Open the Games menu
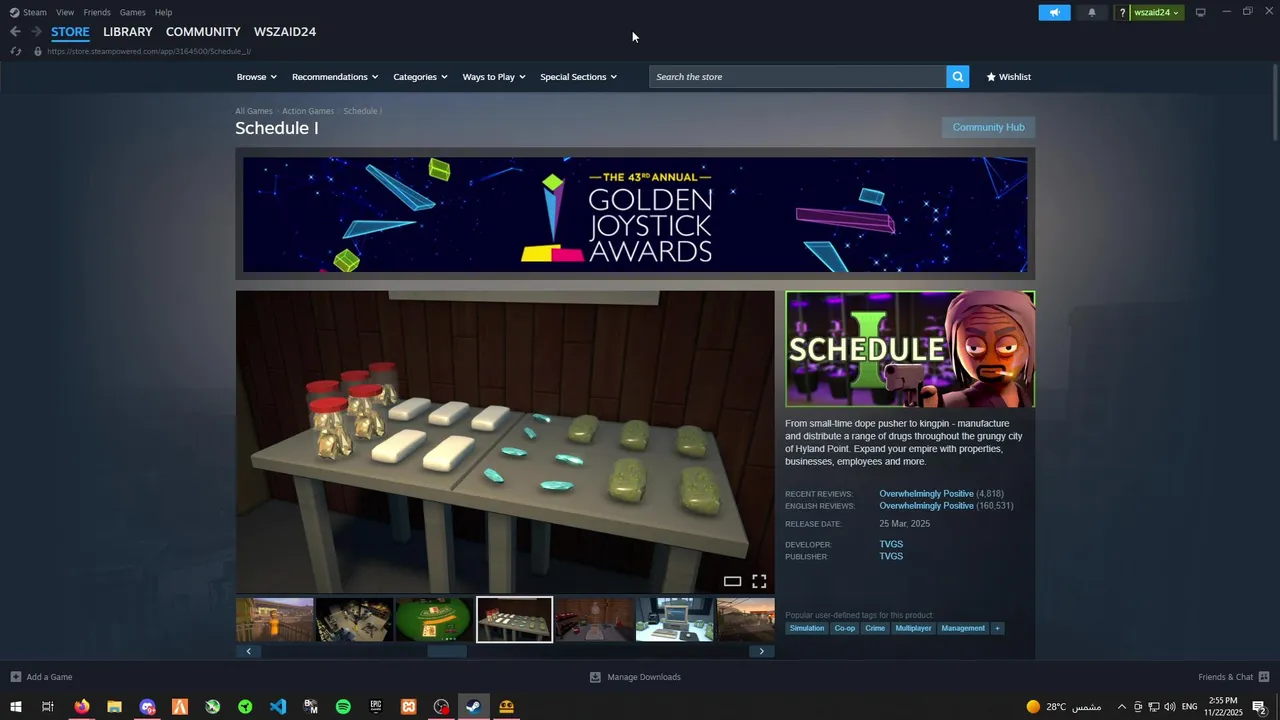Screen dimensions: 1280x720 [132, 12]
